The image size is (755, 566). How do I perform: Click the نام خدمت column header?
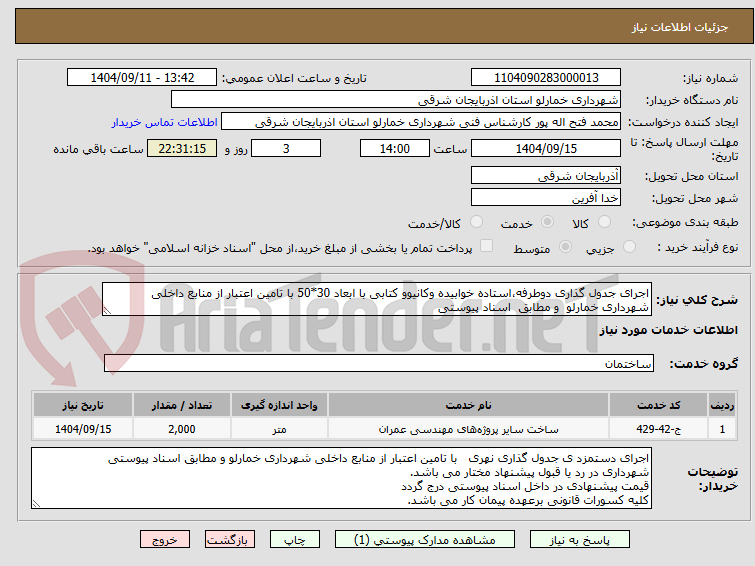pos(469,405)
